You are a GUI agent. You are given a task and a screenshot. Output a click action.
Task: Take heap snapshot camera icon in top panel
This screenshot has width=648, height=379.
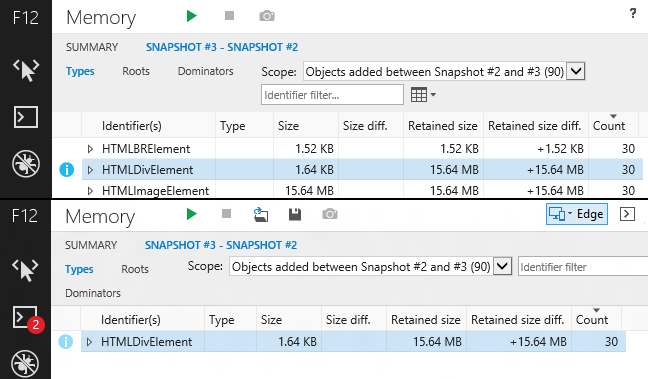(x=267, y=16)
